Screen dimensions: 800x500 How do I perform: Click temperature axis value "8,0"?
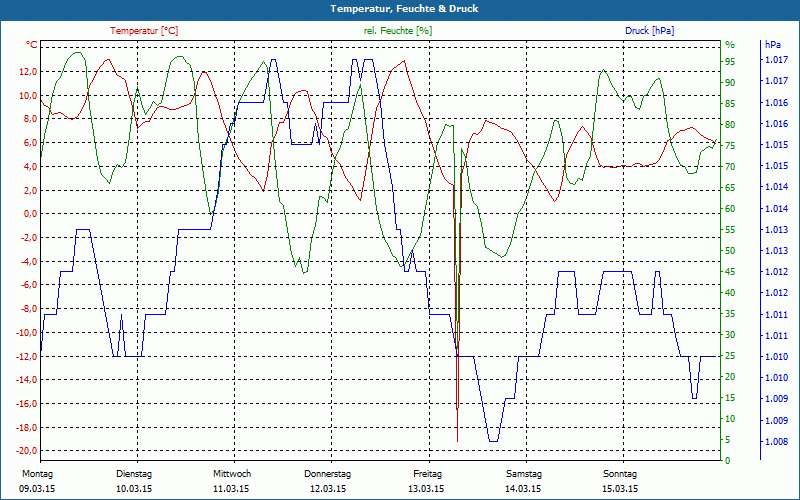click(30, 119)
